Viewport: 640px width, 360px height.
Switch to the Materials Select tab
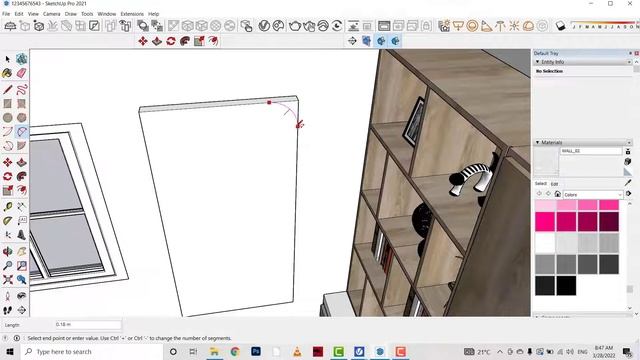540,184
